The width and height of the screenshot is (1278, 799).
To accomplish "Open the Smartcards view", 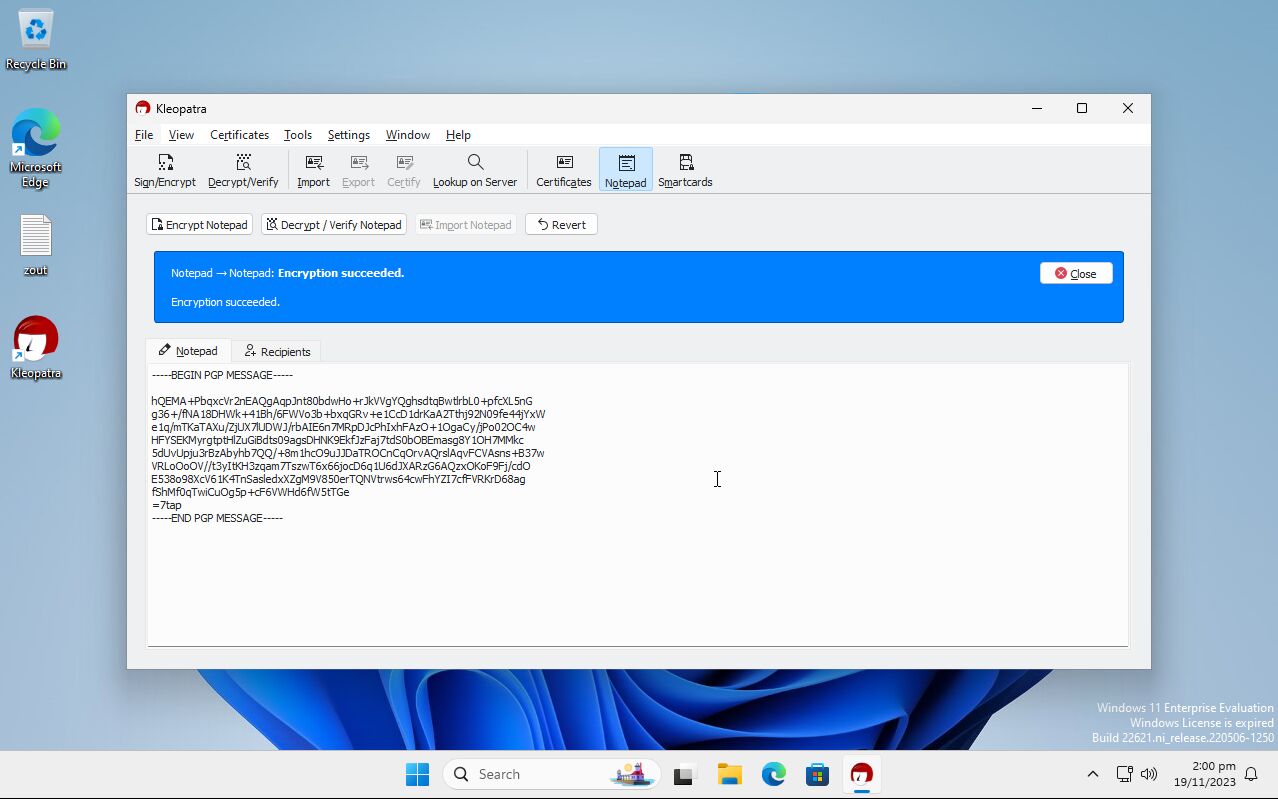I will pos(685,170).
